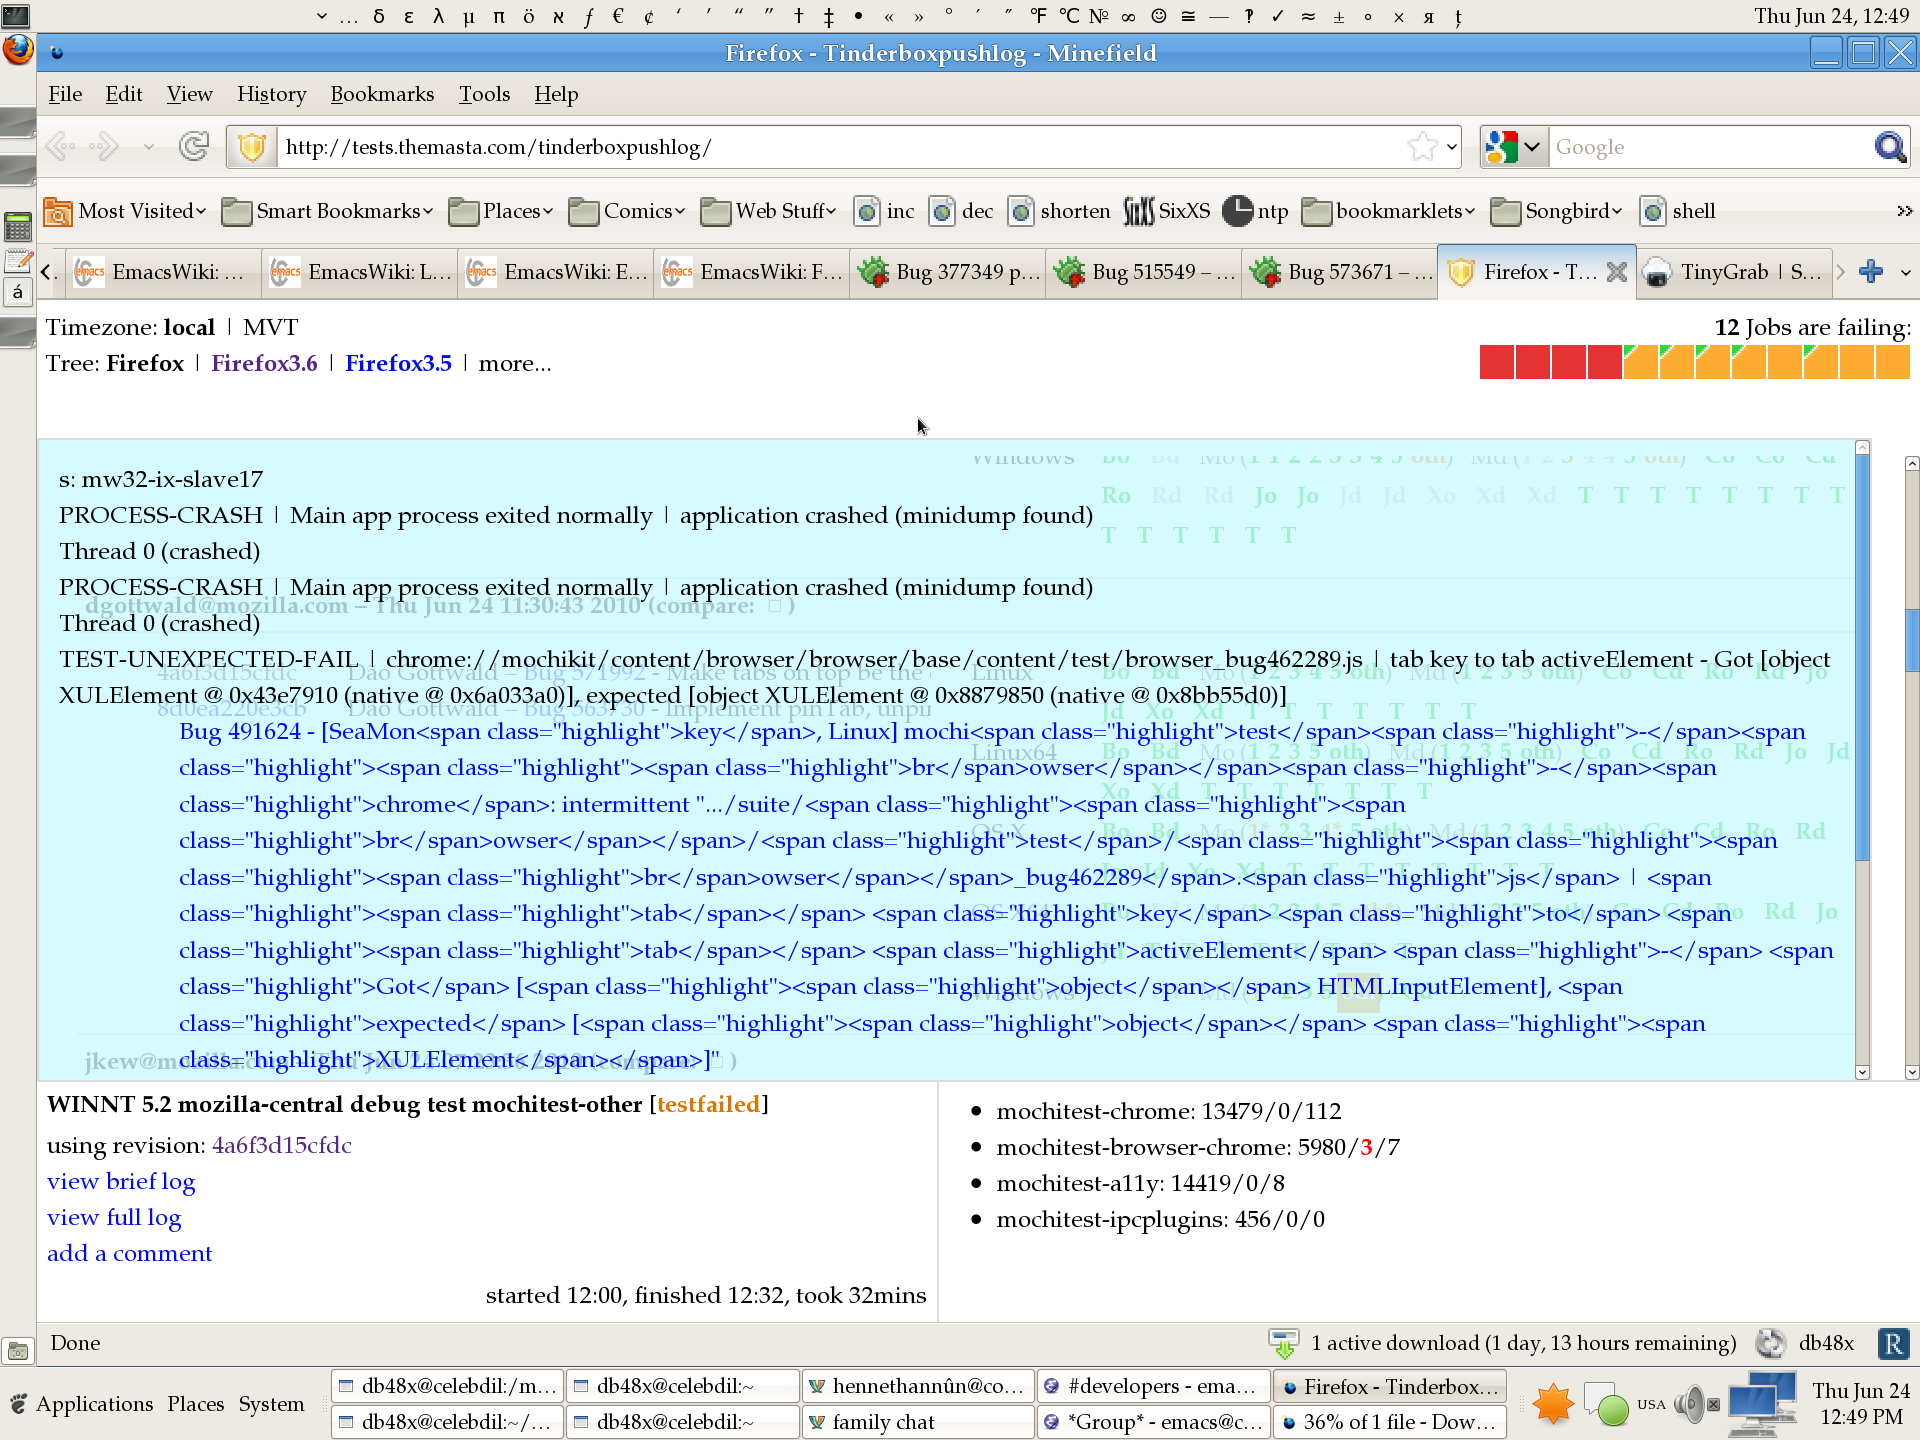Click the leftmost red failing job square
Screen dimensions: 1920x1440
1497,362
